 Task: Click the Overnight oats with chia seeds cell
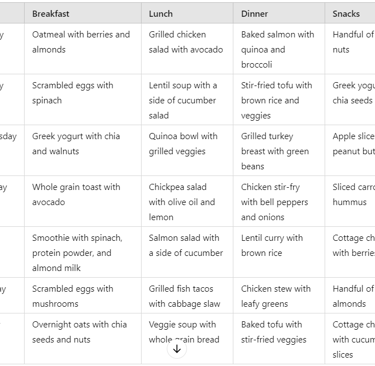pos(83,339)
